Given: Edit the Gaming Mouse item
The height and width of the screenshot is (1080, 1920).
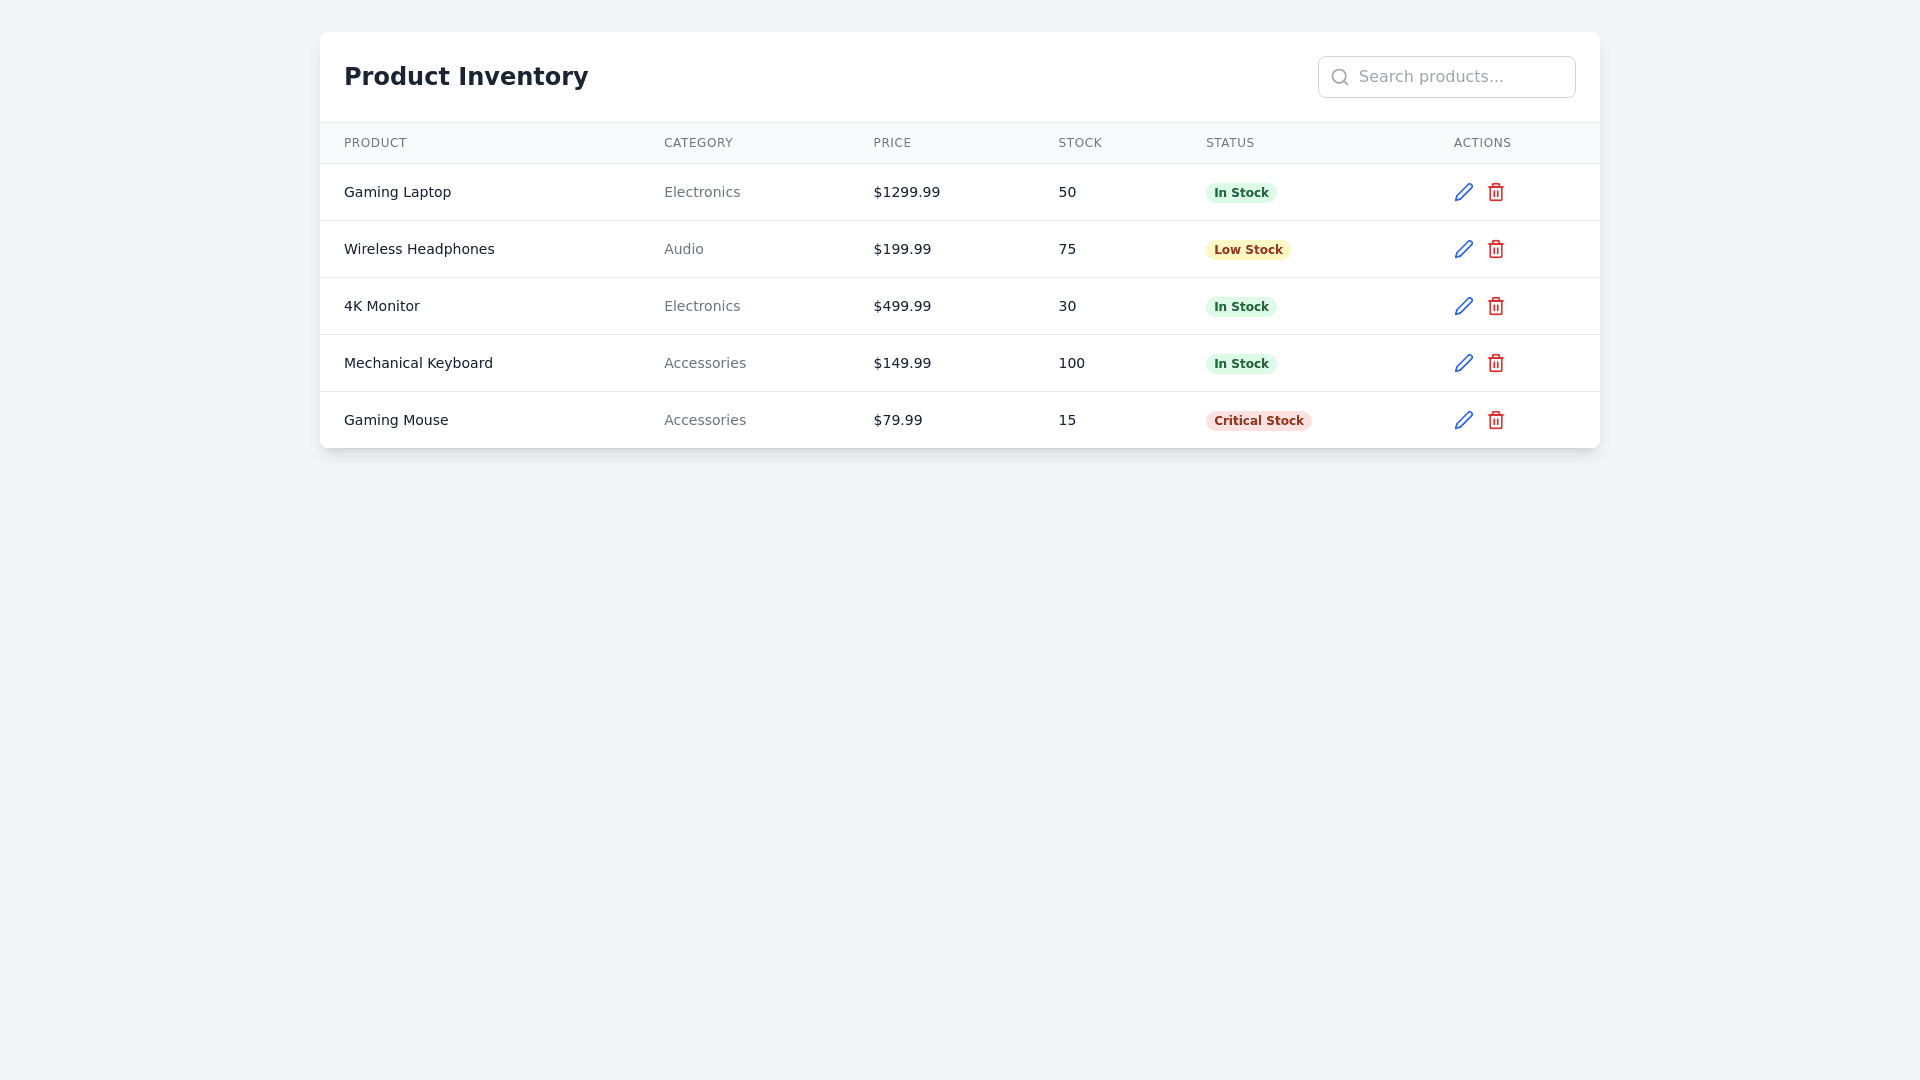Looking at the screenshot, I should point(1464,420).
